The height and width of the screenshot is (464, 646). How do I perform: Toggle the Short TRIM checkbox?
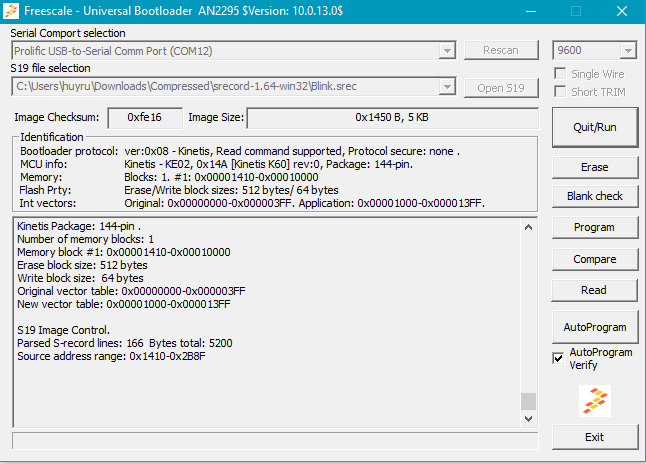(560, 91)
